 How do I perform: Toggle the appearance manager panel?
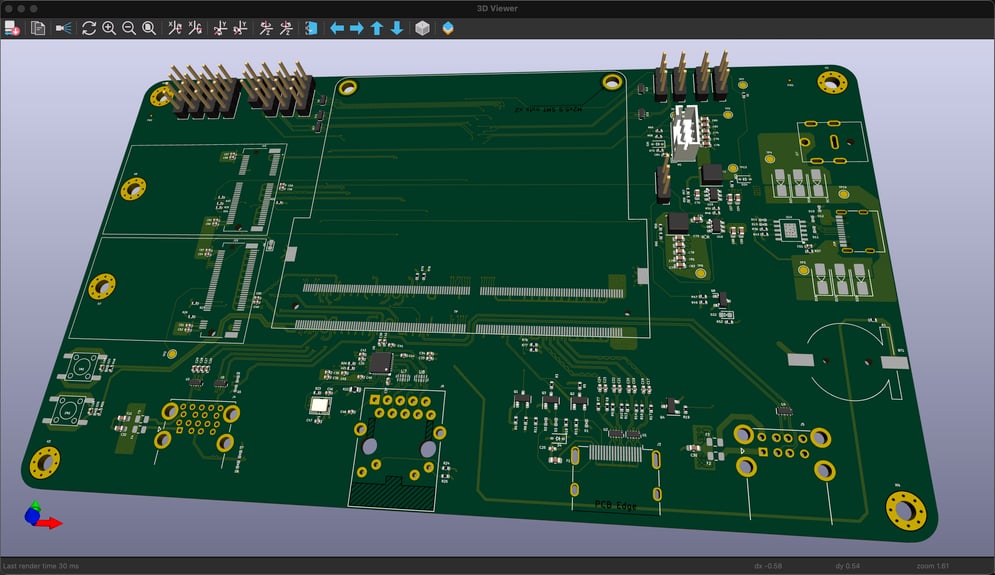[447, 28]
